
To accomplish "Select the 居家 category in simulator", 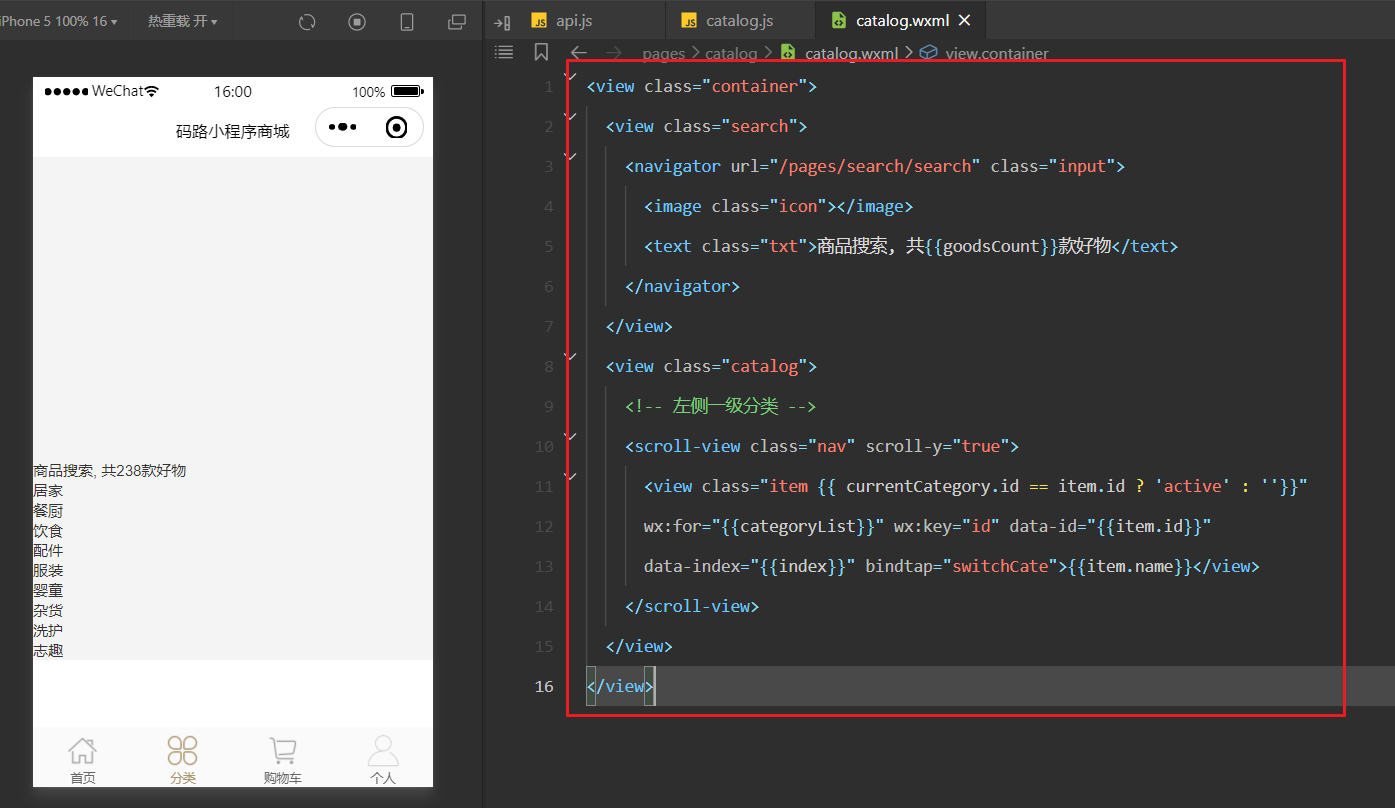I will [48, 490].
